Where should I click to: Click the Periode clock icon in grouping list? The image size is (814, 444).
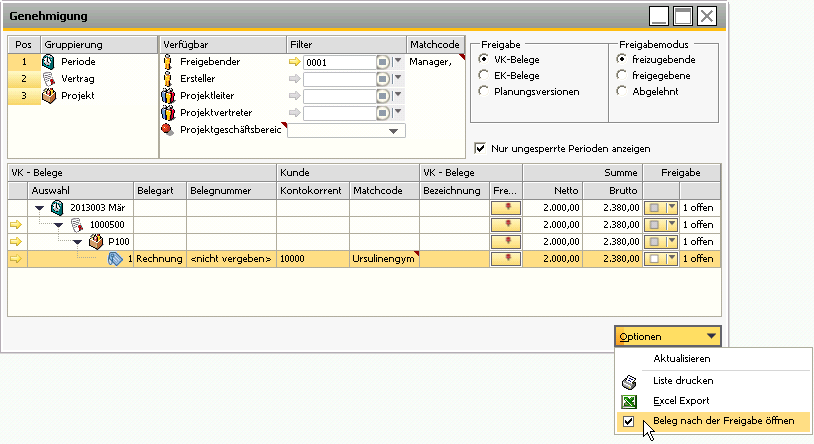coord(48,62)
